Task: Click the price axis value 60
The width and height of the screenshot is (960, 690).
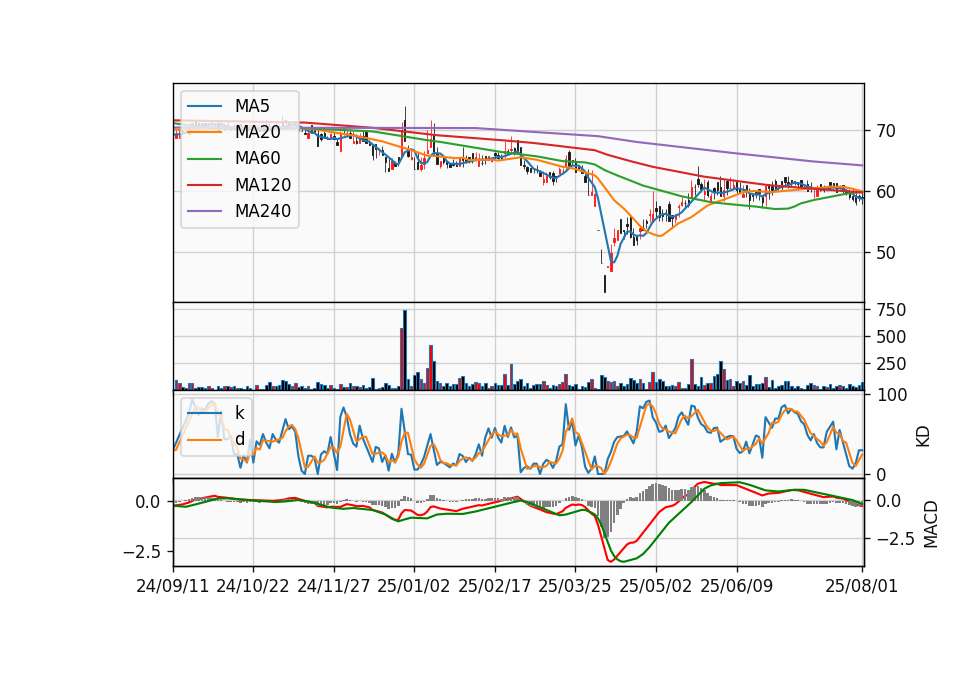Action: (885, 192)
